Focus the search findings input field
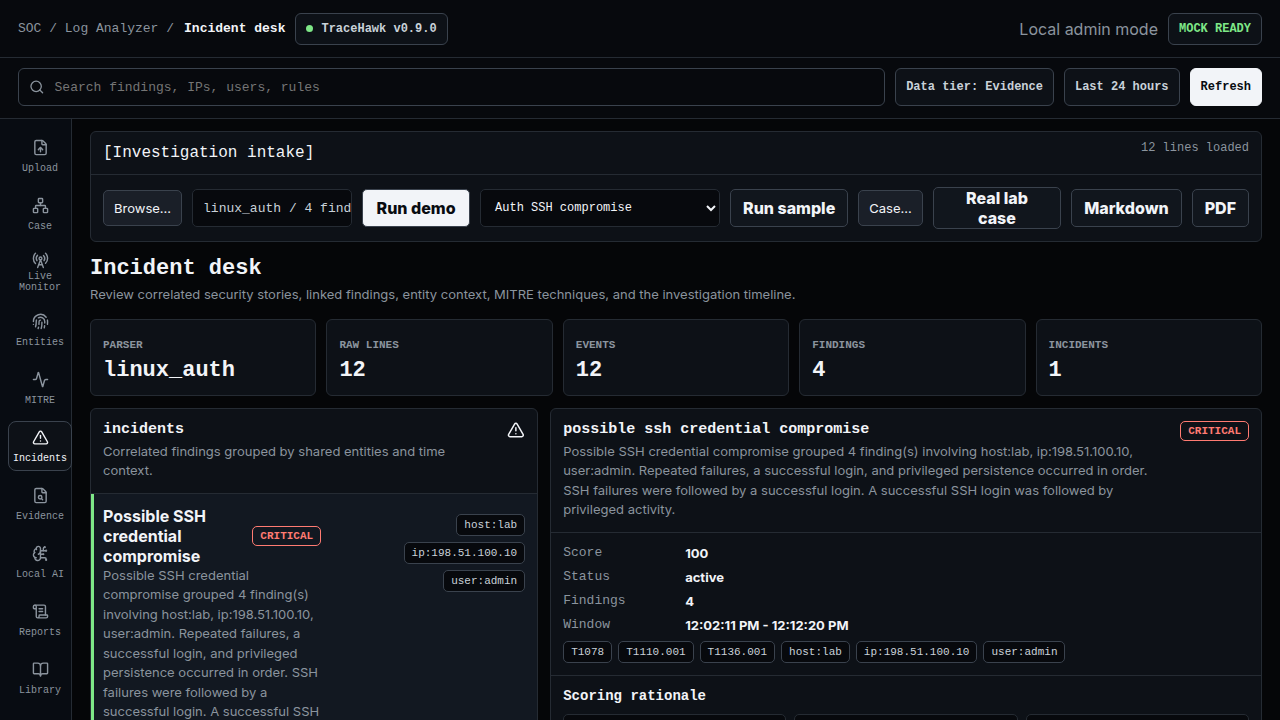 (x=451, y=87)
